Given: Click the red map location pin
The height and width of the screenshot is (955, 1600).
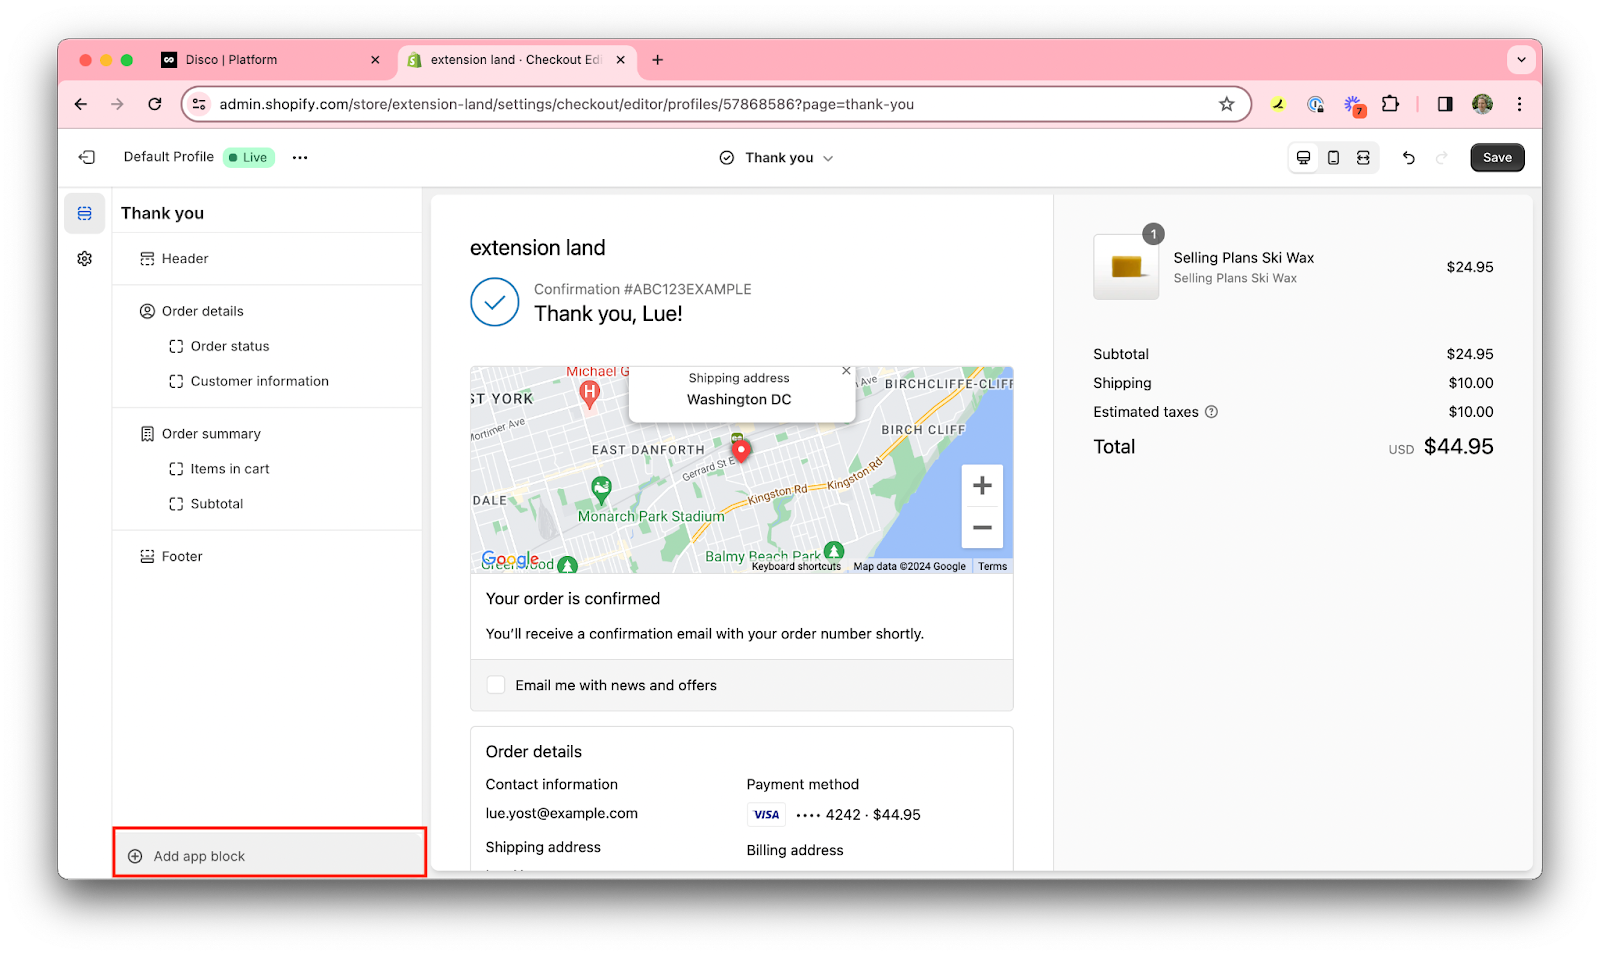Looking at the screenshot, I should (741, 451).
